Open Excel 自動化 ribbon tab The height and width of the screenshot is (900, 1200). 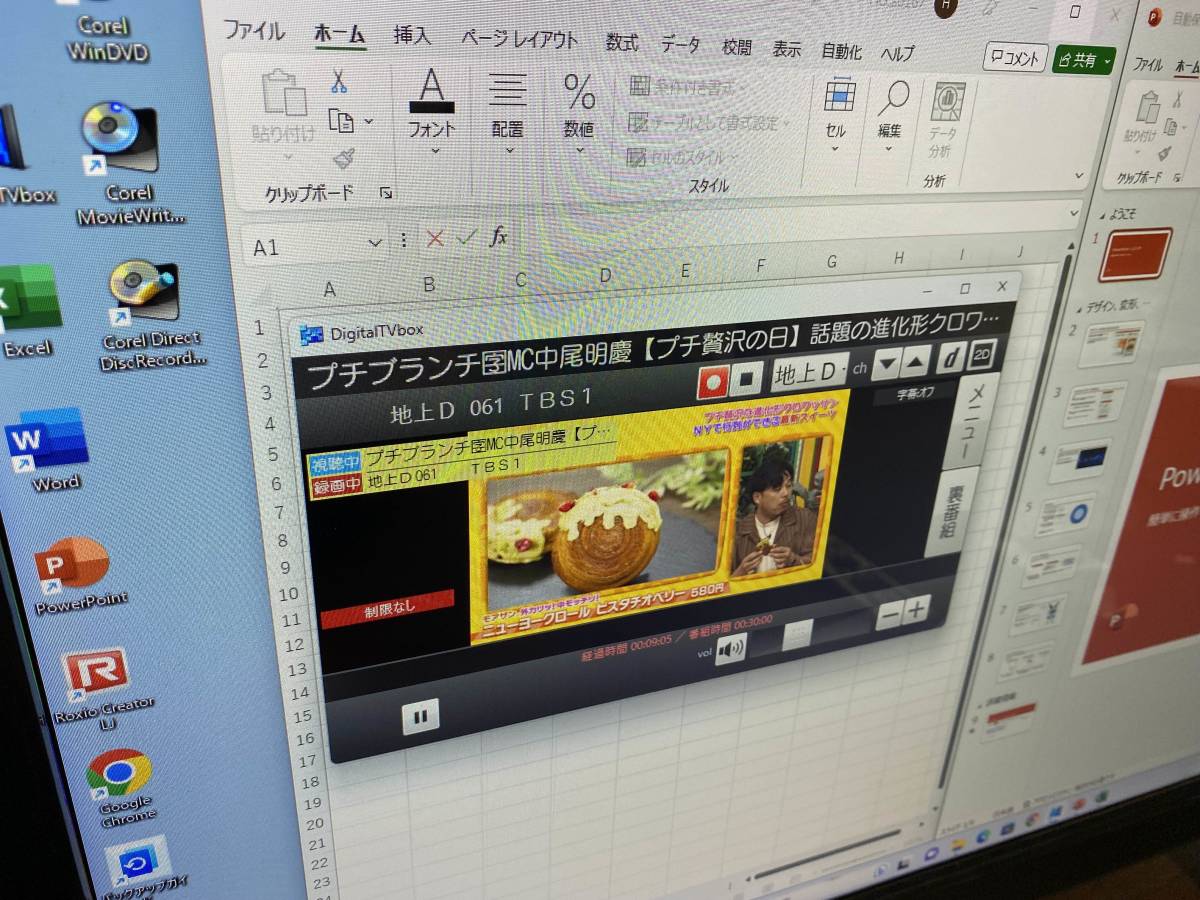(842, 51)
